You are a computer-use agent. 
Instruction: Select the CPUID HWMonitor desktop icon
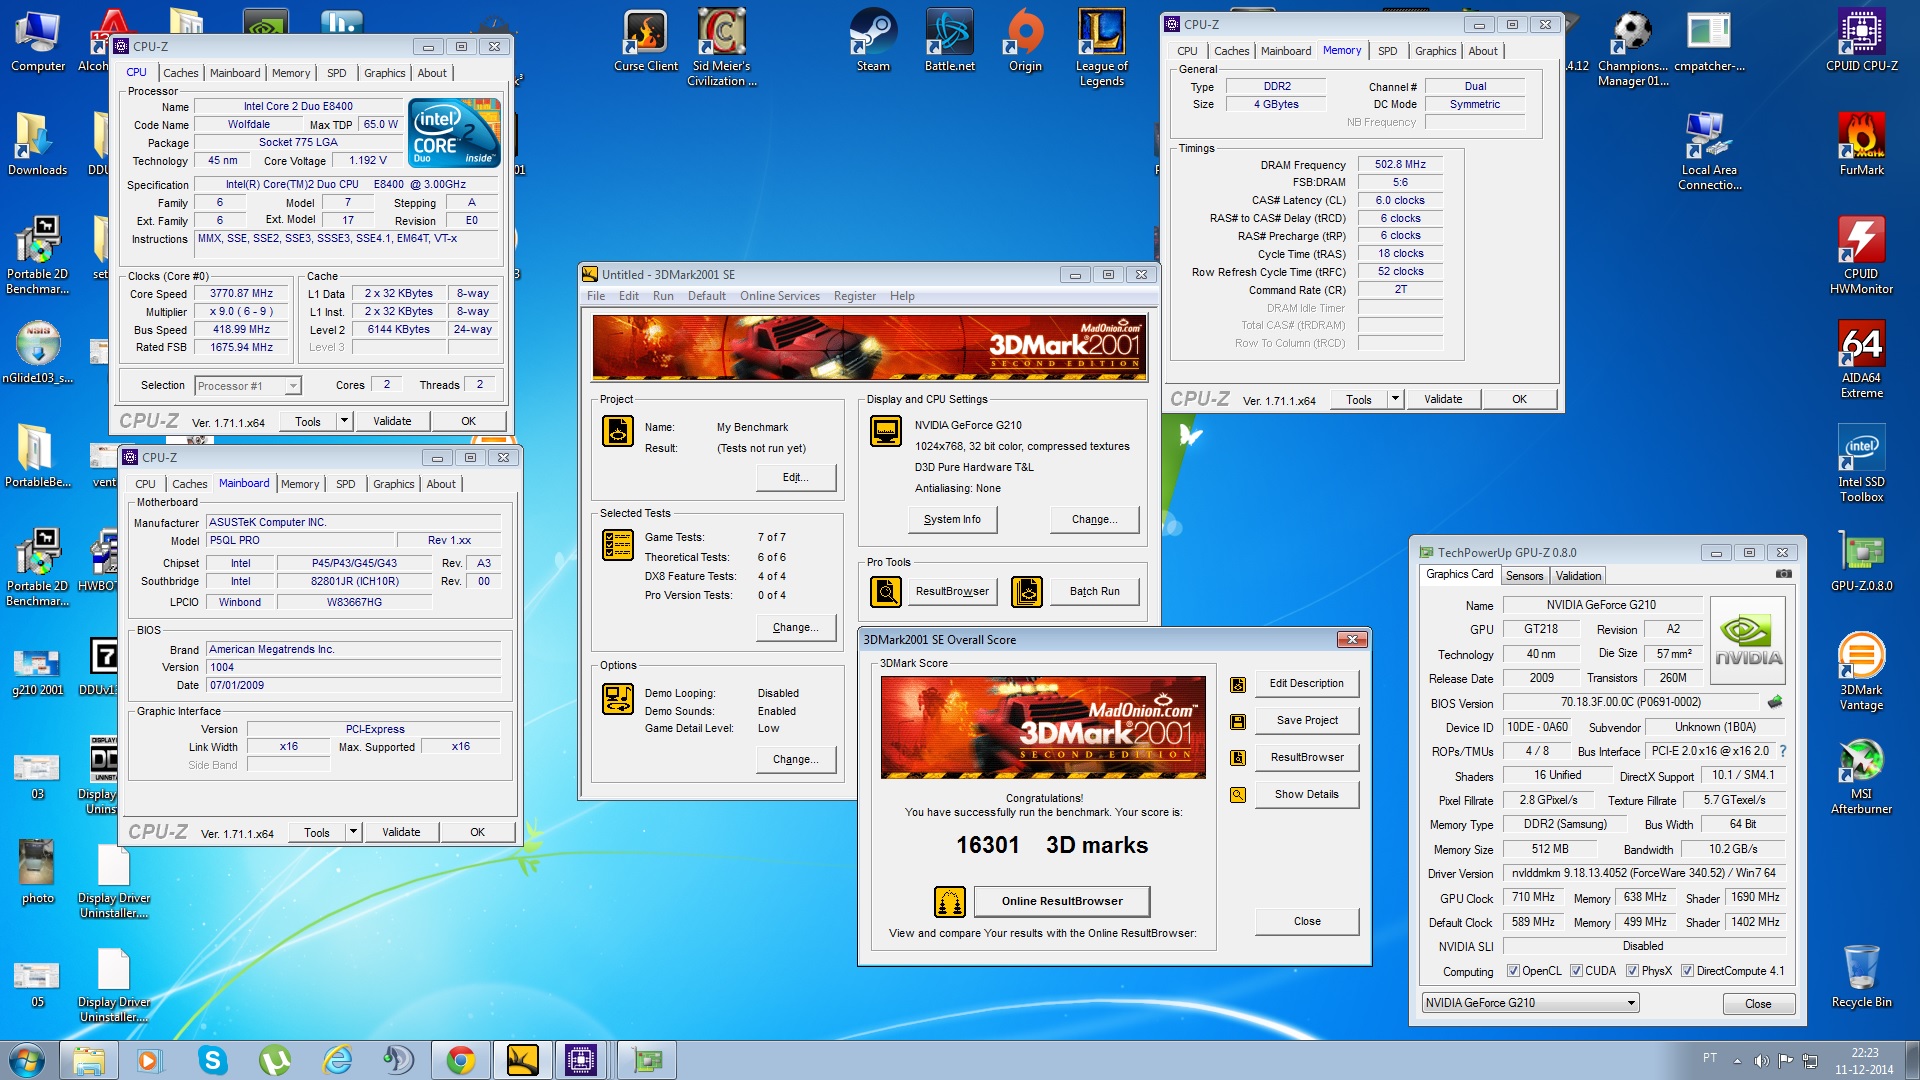[x=1861, y=255]
